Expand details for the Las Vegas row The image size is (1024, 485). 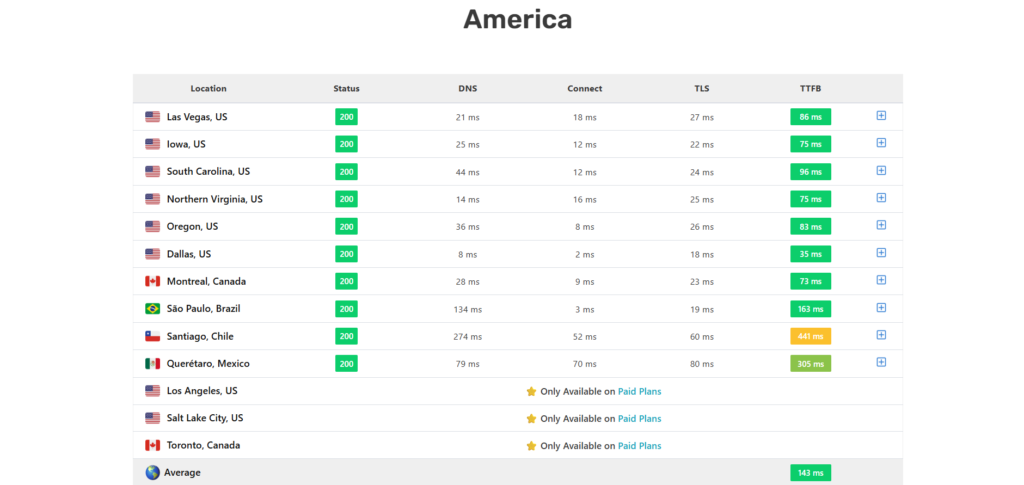coord(881,116)
